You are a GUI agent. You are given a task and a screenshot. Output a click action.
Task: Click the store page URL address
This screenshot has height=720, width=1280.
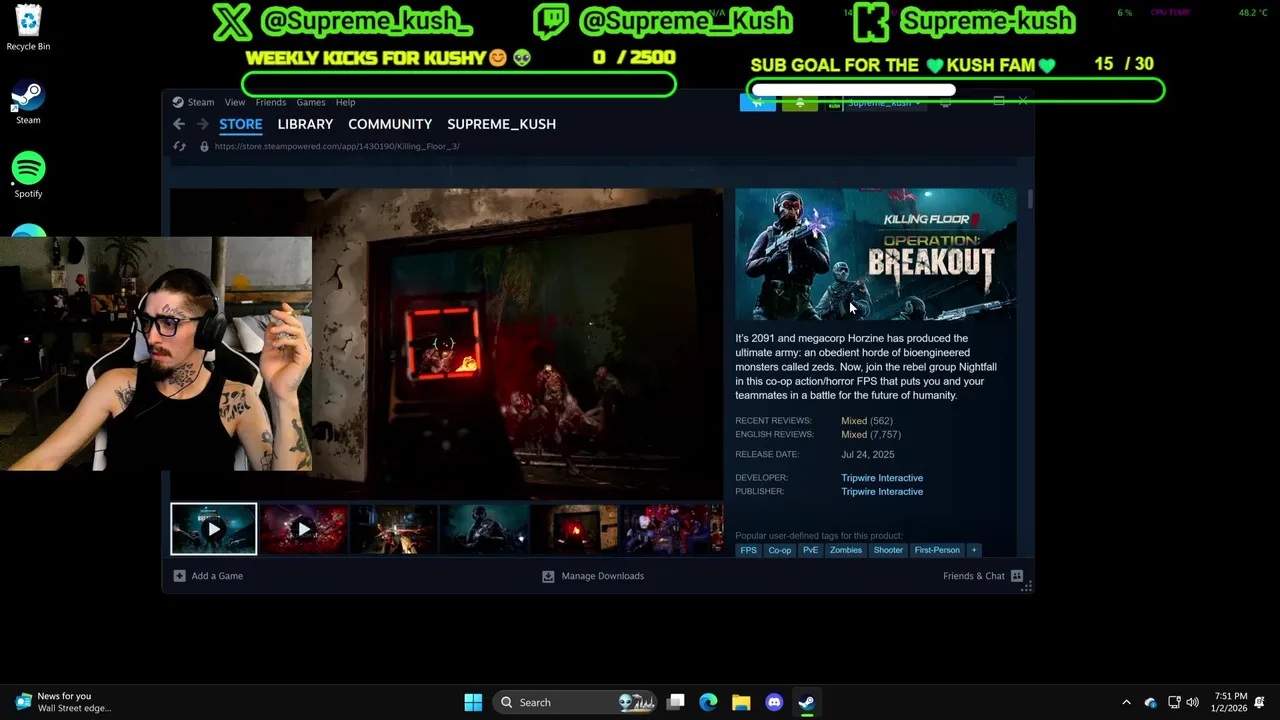tap(337, 146)
